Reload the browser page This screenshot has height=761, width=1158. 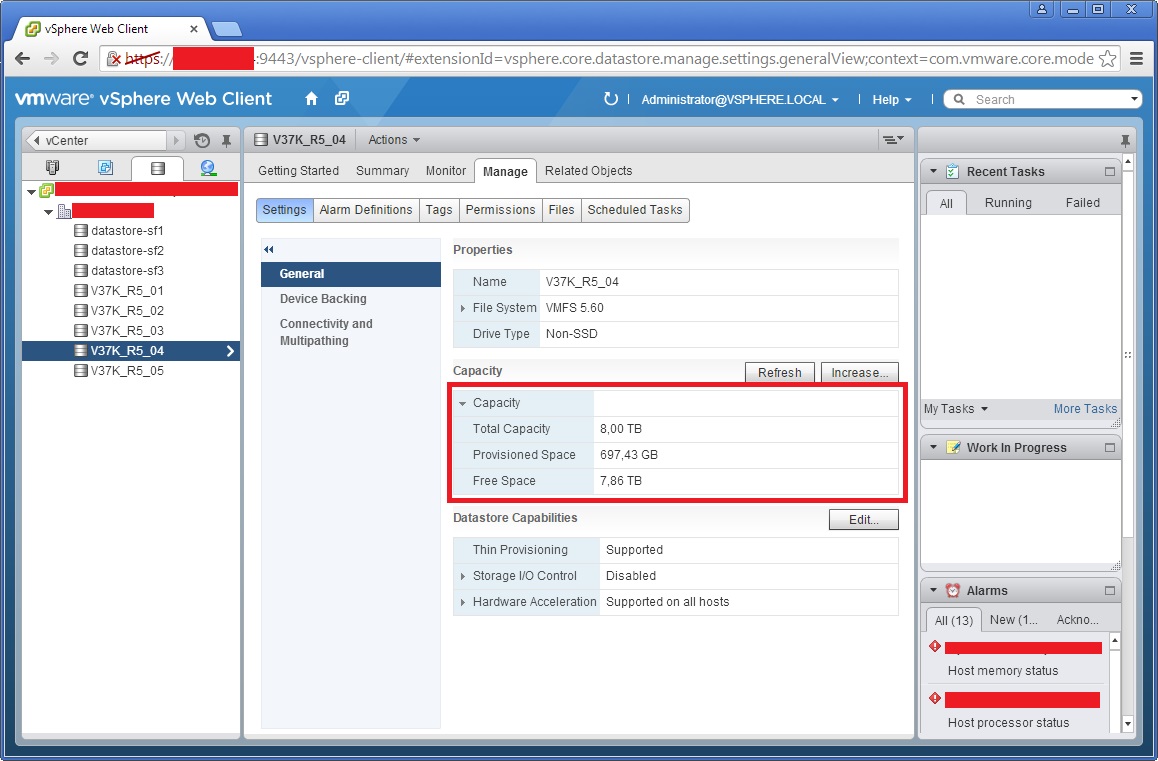(80, 58)
